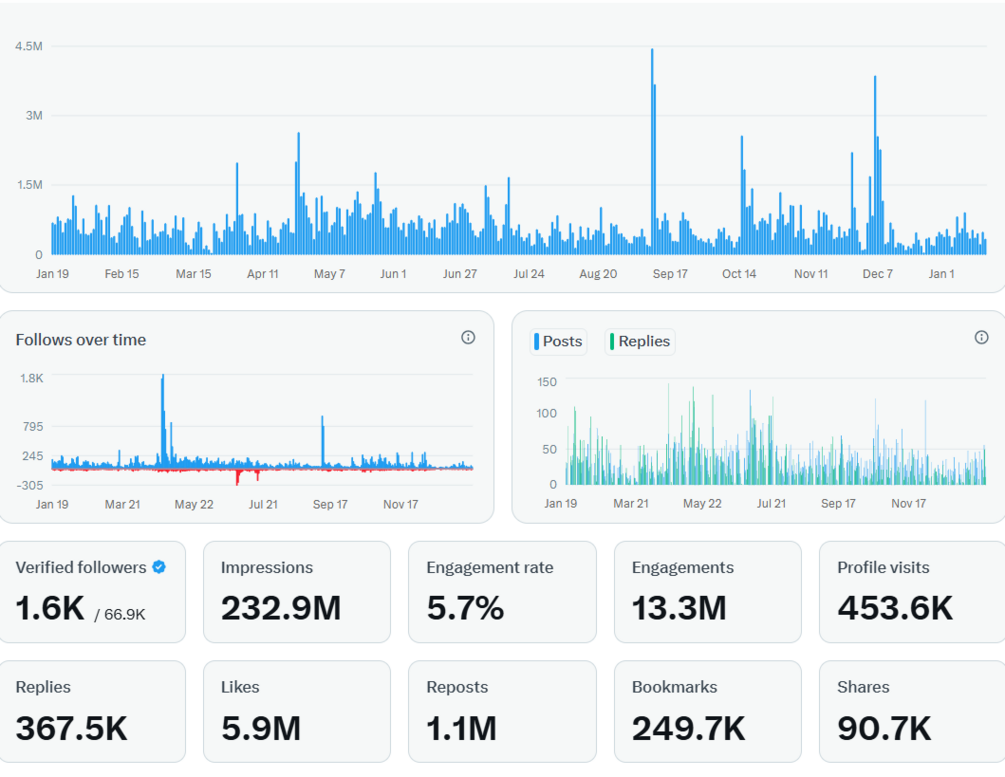Click the 1.1M reposts value
Screen dimensions: 1005x777
tap(461, 728)
